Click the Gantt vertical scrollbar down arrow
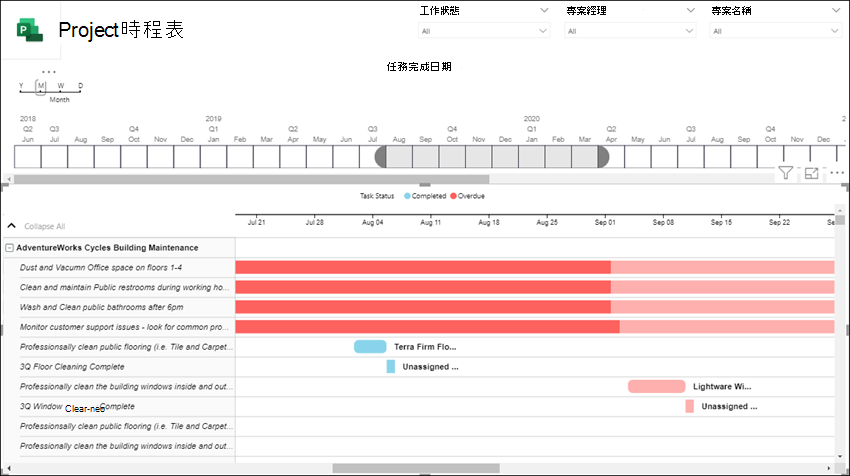Screen dimensions: 850x476 tap(840, 457)
